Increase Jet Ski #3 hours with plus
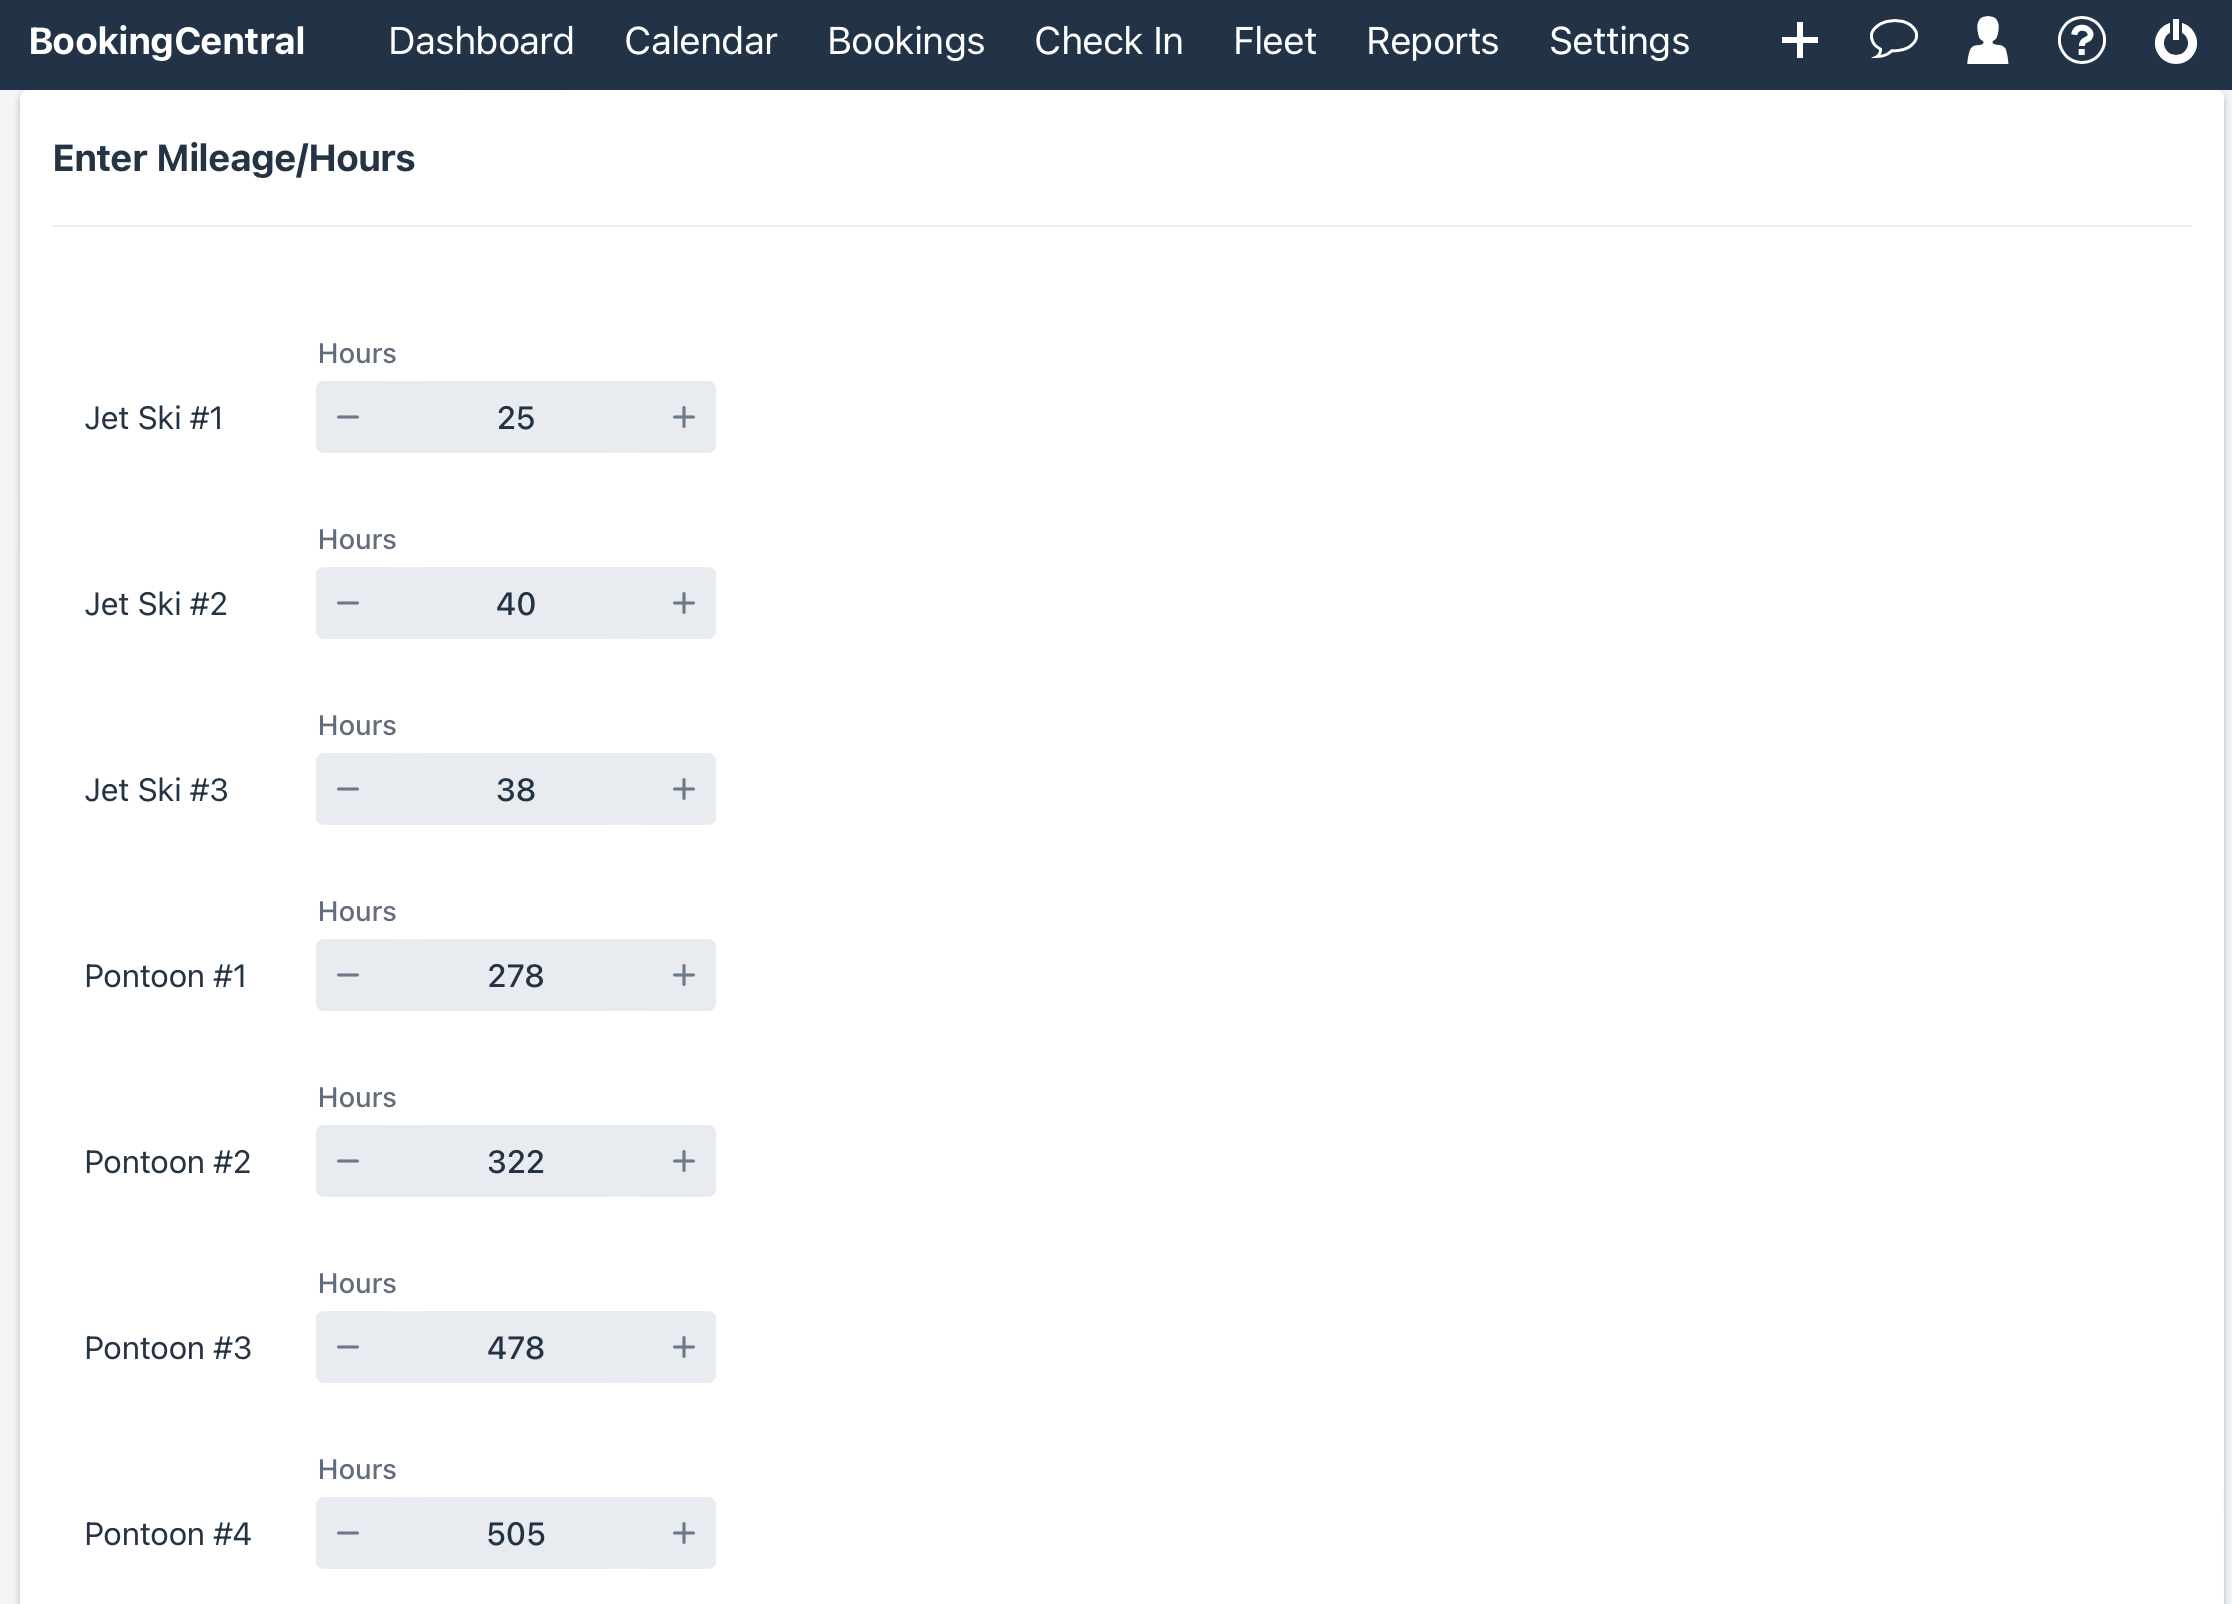Screen dimensions: 2232x1604 point(684,789)
